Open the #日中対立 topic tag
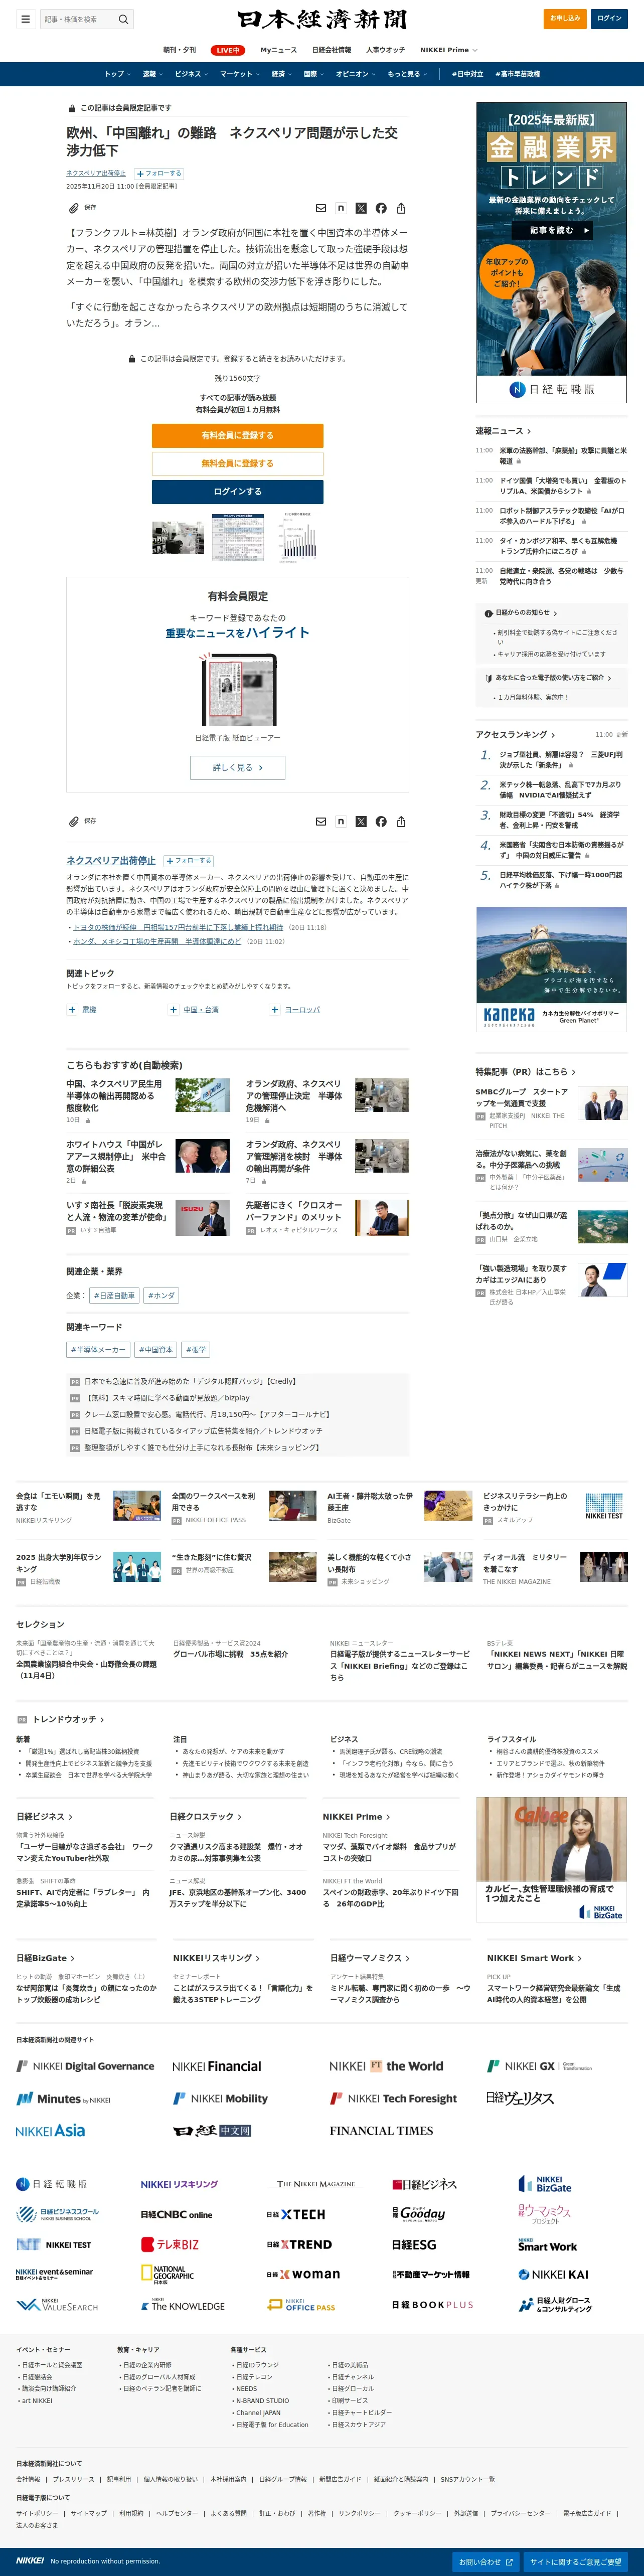The height and width of the screenshot is (2576, 644). click(467, 74)
